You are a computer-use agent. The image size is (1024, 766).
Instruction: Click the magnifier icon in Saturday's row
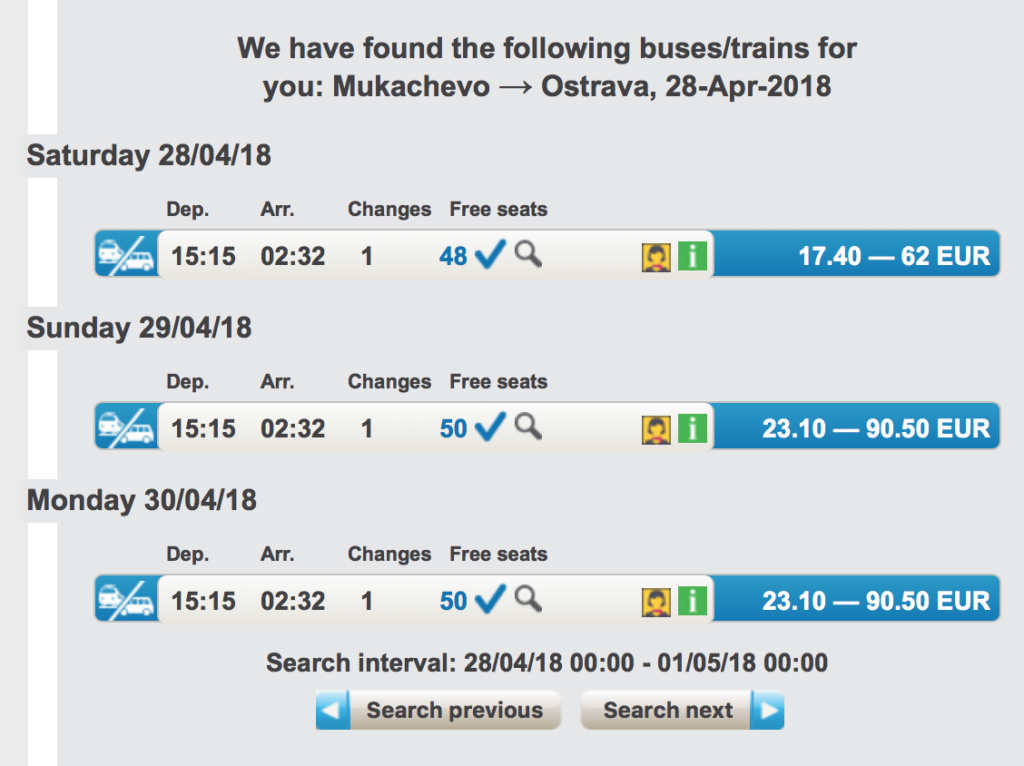[x=528, y=255]
